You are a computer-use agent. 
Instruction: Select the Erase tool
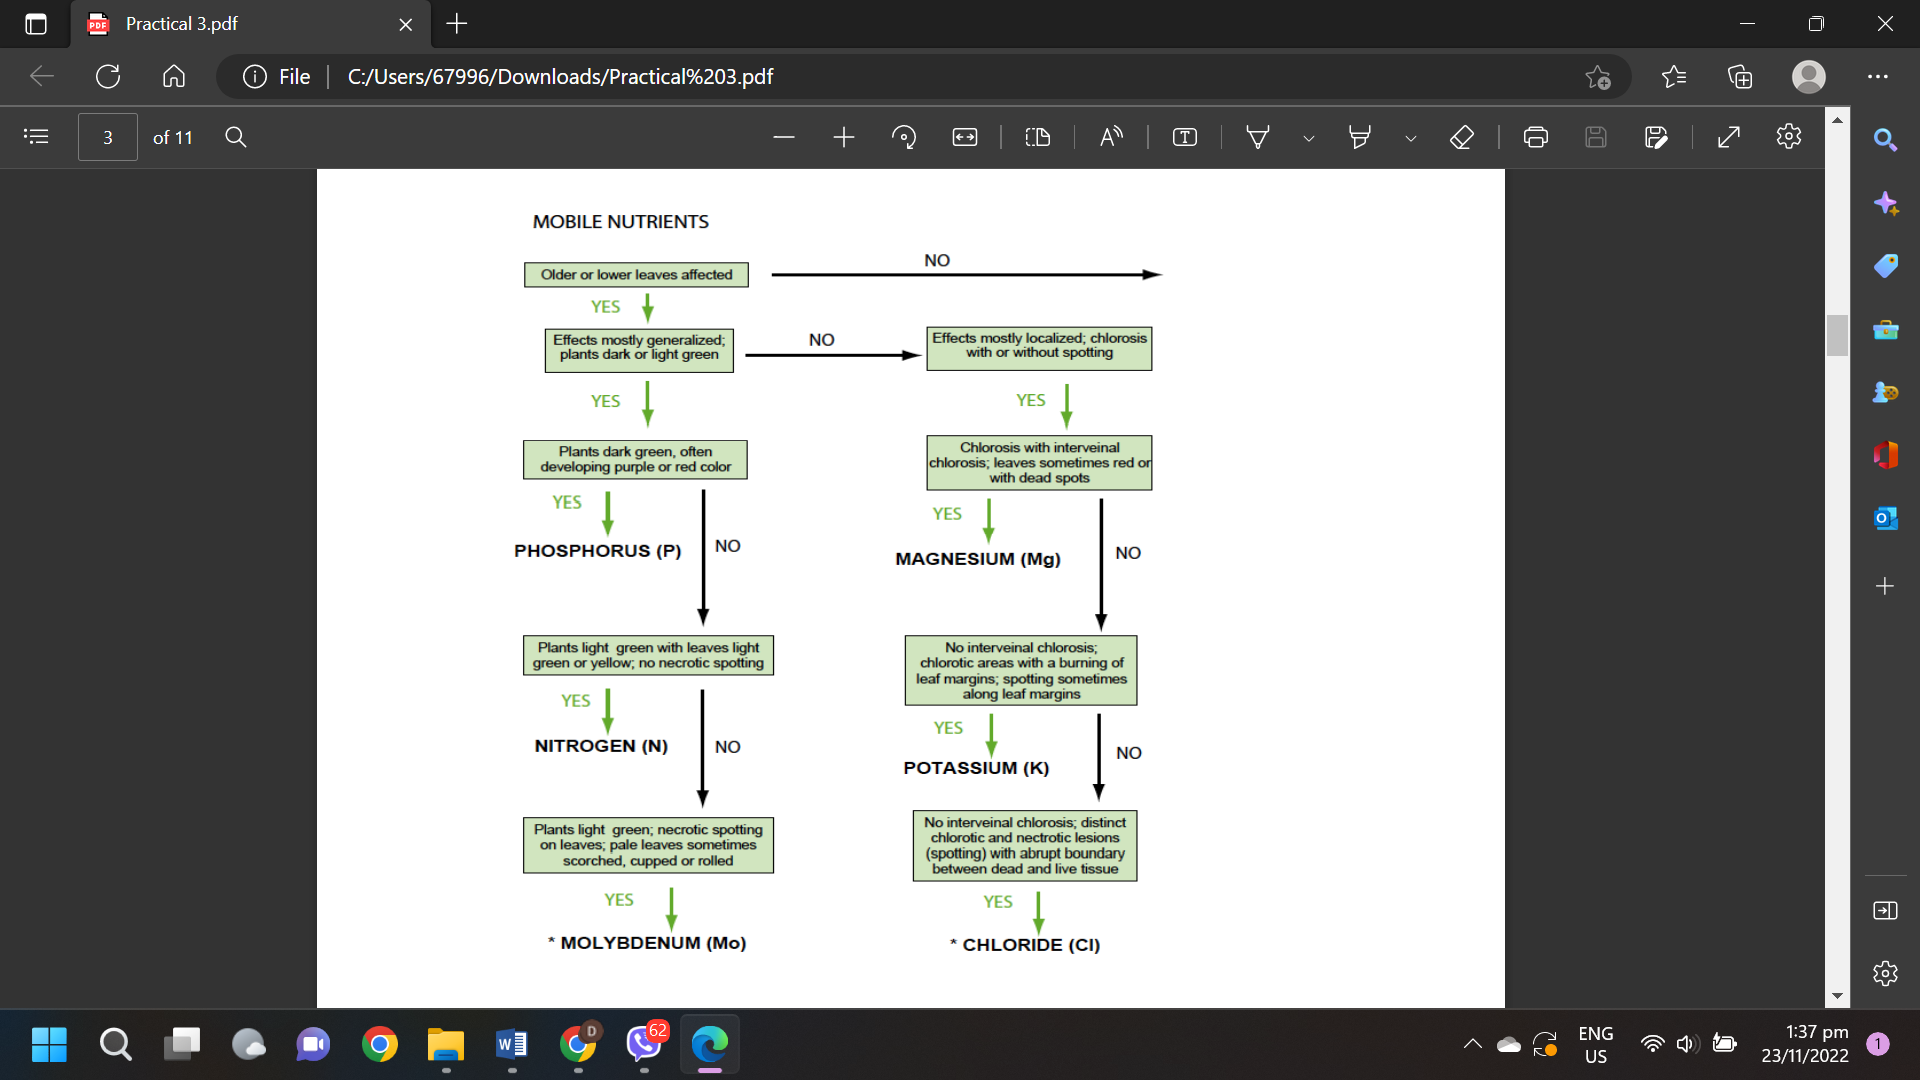pyautogui.click(x=1462, y=137)
